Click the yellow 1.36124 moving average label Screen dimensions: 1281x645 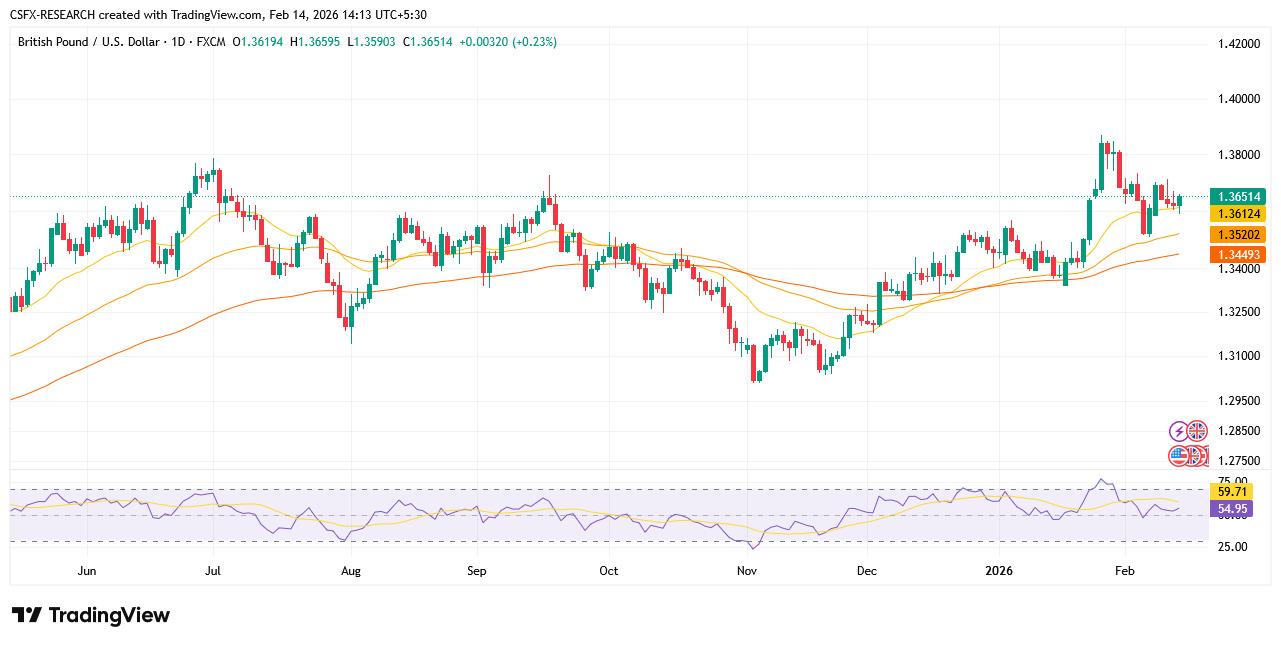coord(1237,214)
